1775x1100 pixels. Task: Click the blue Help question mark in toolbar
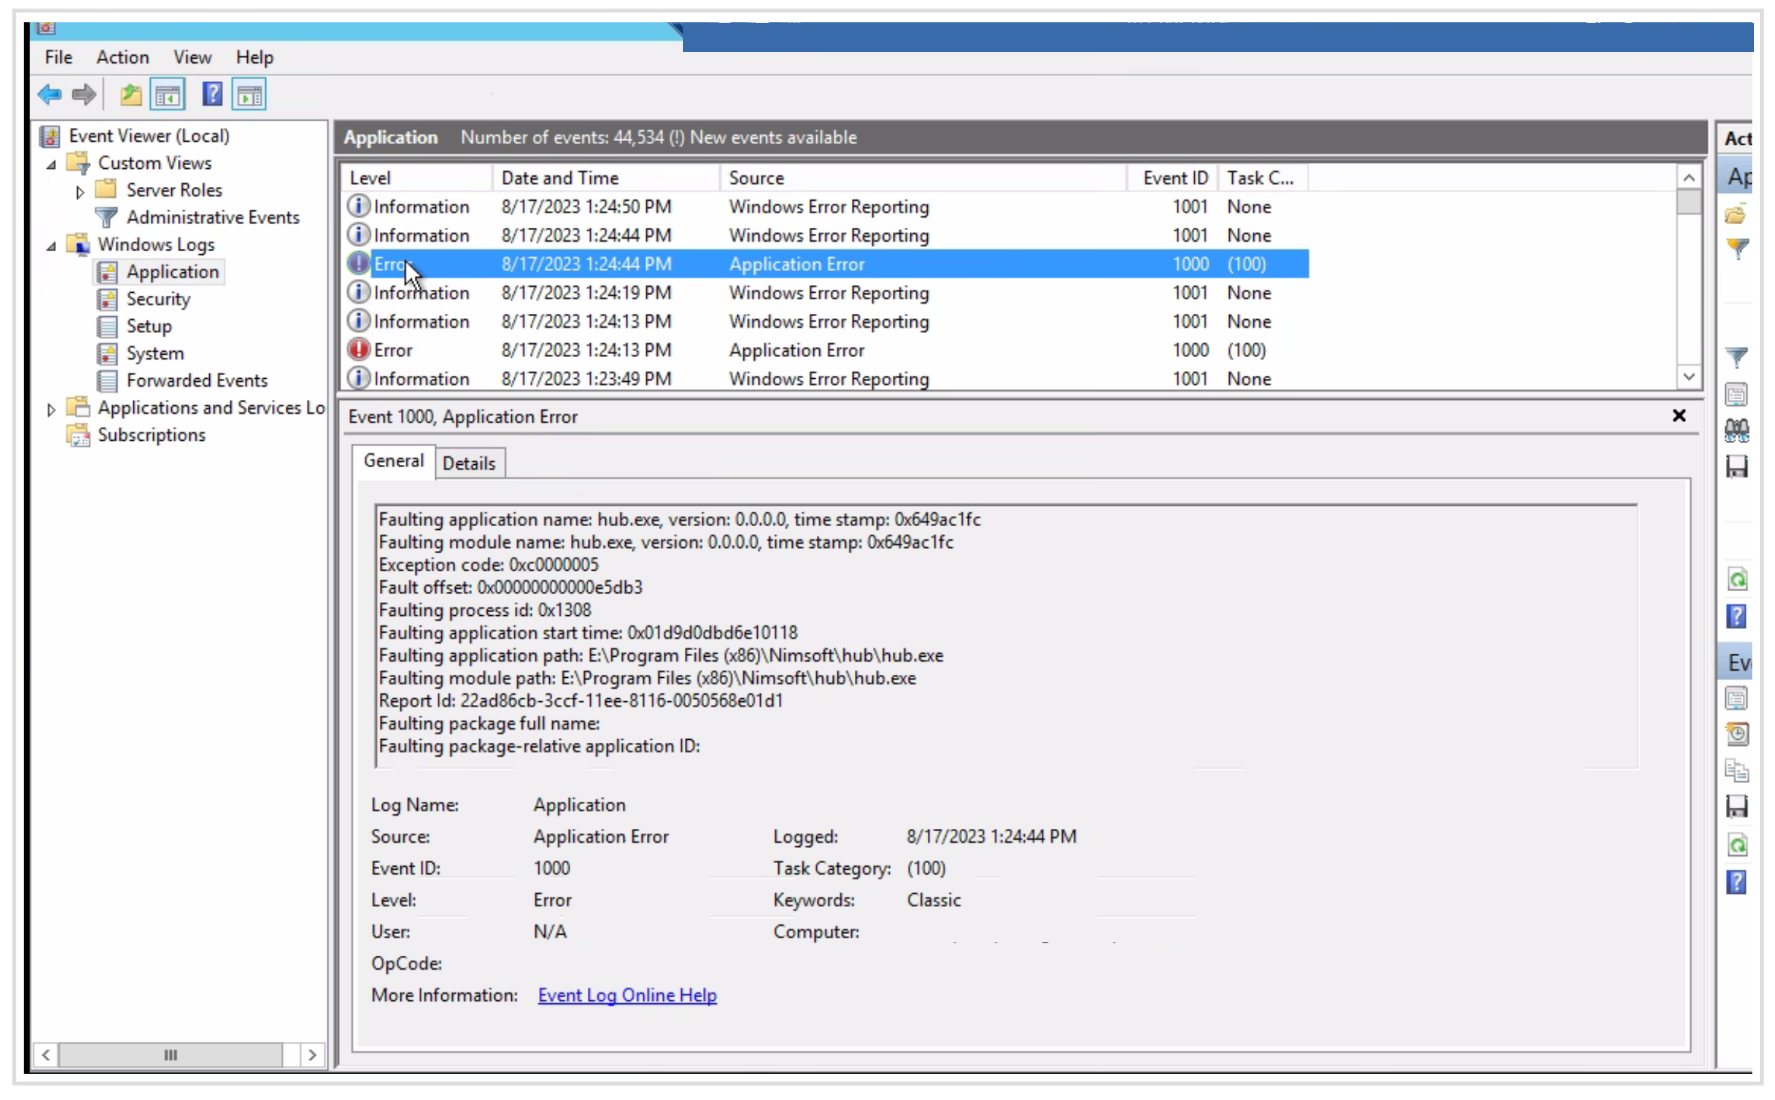tap(212, 95)
